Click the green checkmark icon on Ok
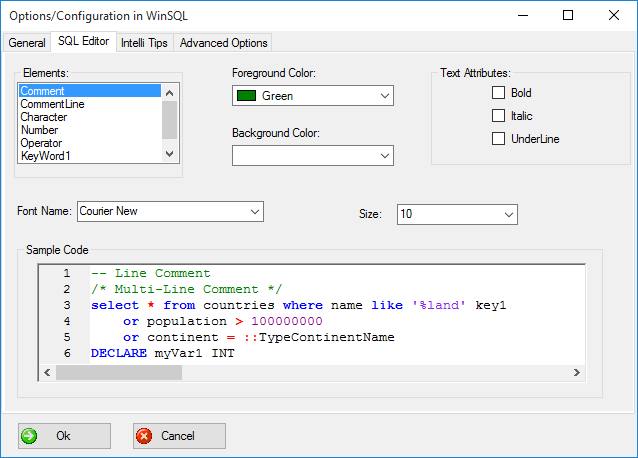638x458 pixels. click(30, 436)
